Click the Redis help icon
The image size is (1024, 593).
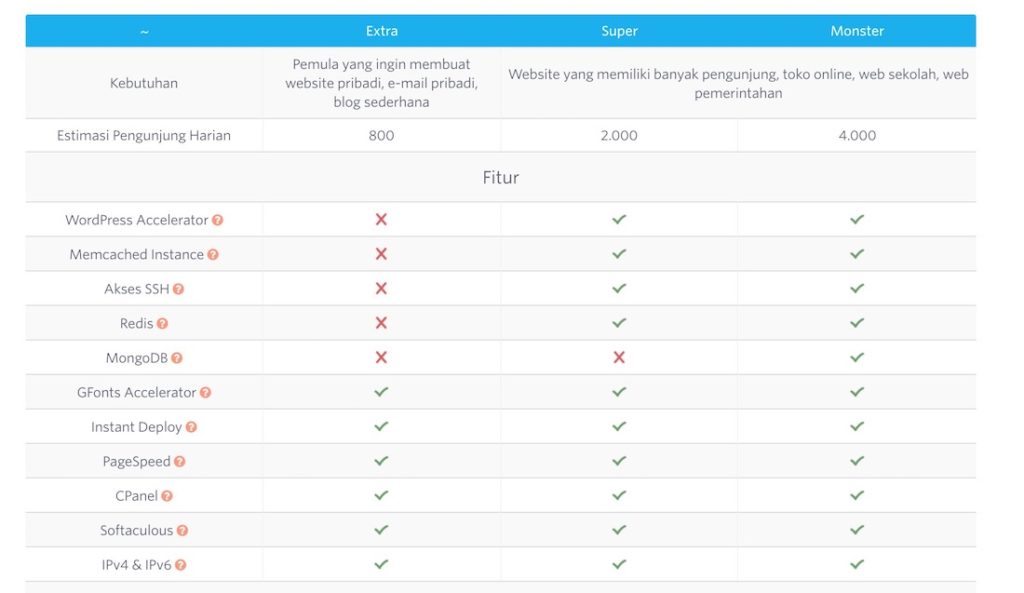click(x=162, y=323)
